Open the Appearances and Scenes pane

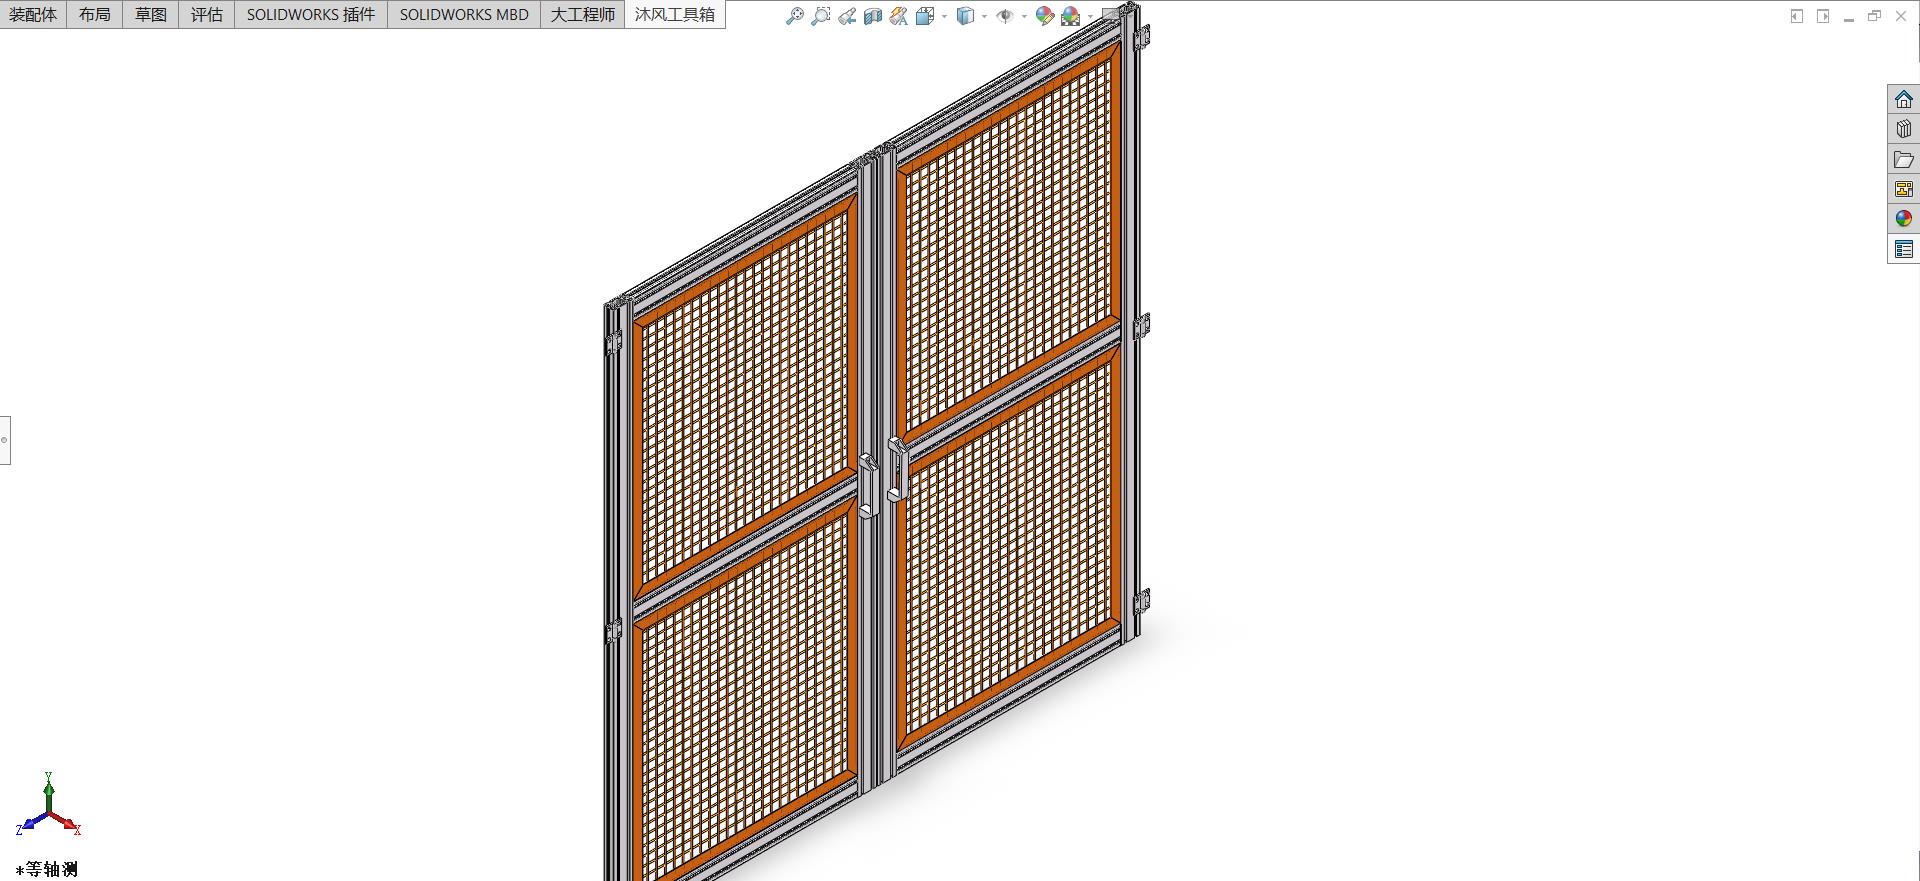click(1904, 219)
